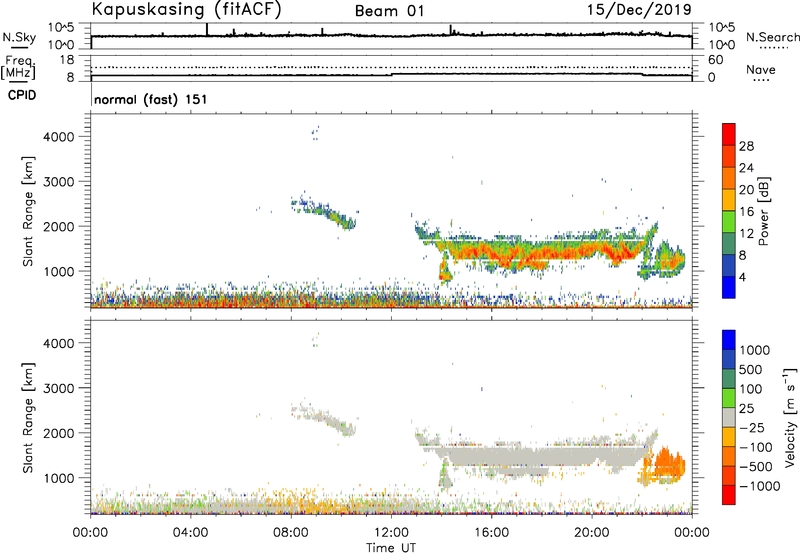The height and width of the screenshot is (554, 800).
Task: Click the gray -25 to 25 Velocity color bar segment
Action: coord(729,417)
